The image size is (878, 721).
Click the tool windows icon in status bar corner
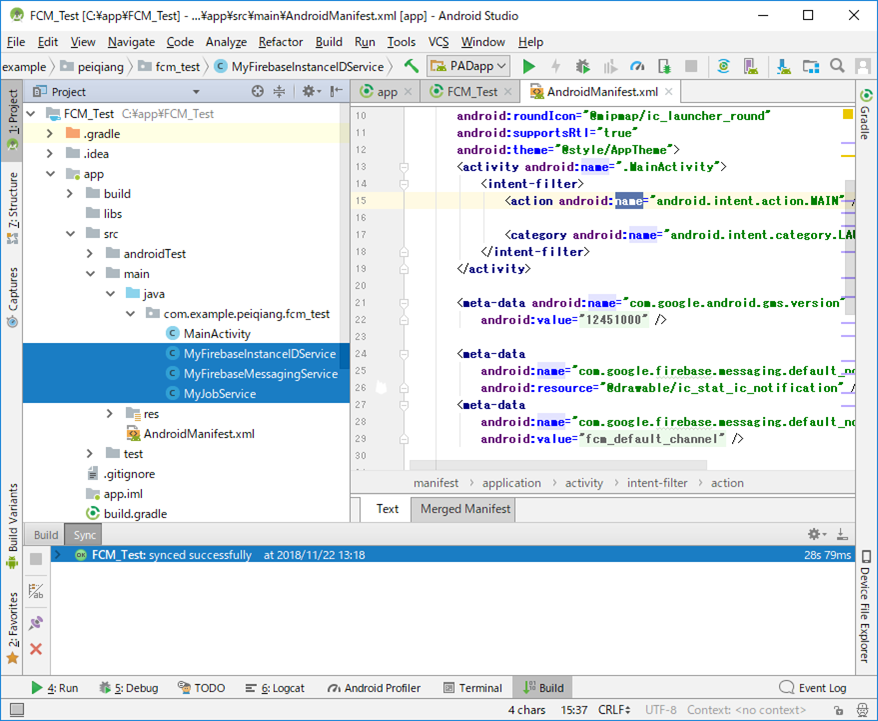pos(17,709)
